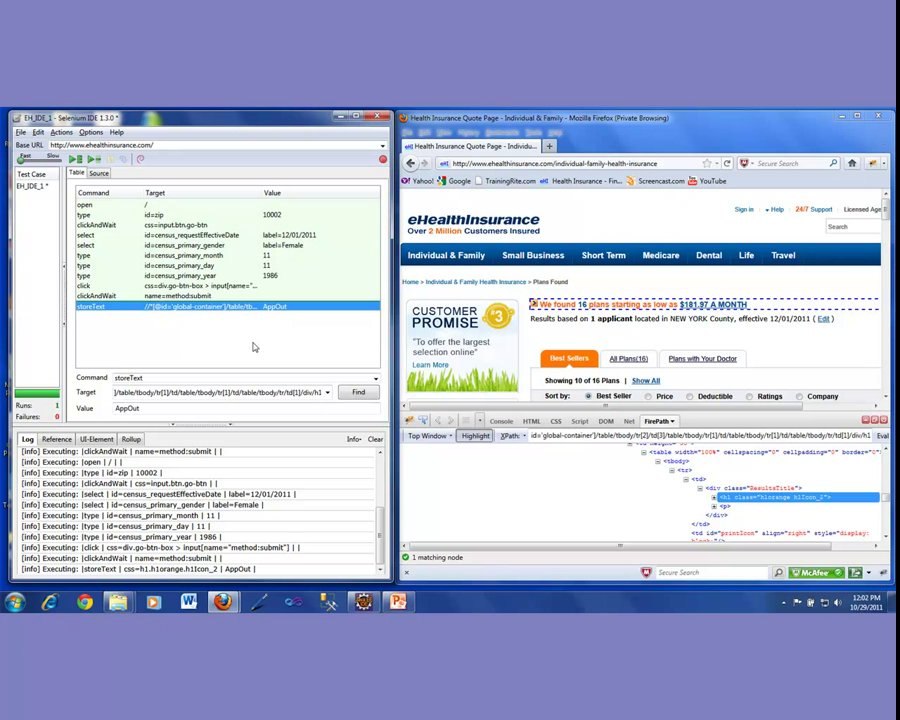Select the 'type id=zip 10002' row
This screenshot has width=900, height=720.
pyautogui.click(x=228, y=215)
